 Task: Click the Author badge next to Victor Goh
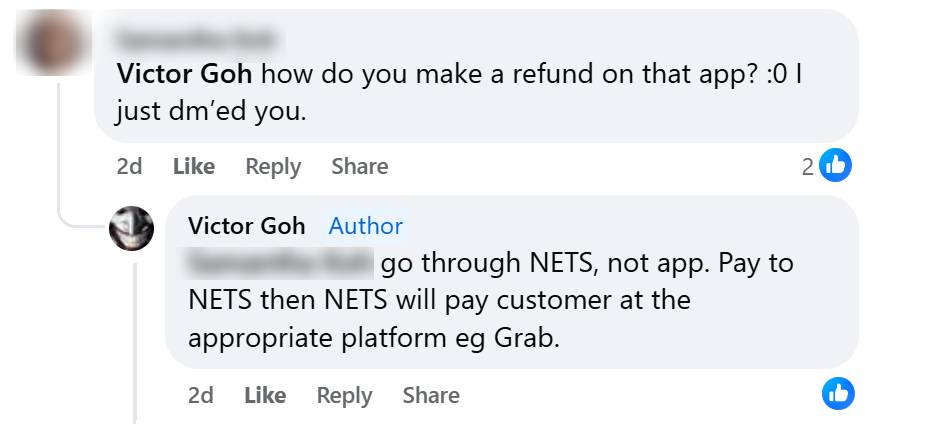(365, 226)
